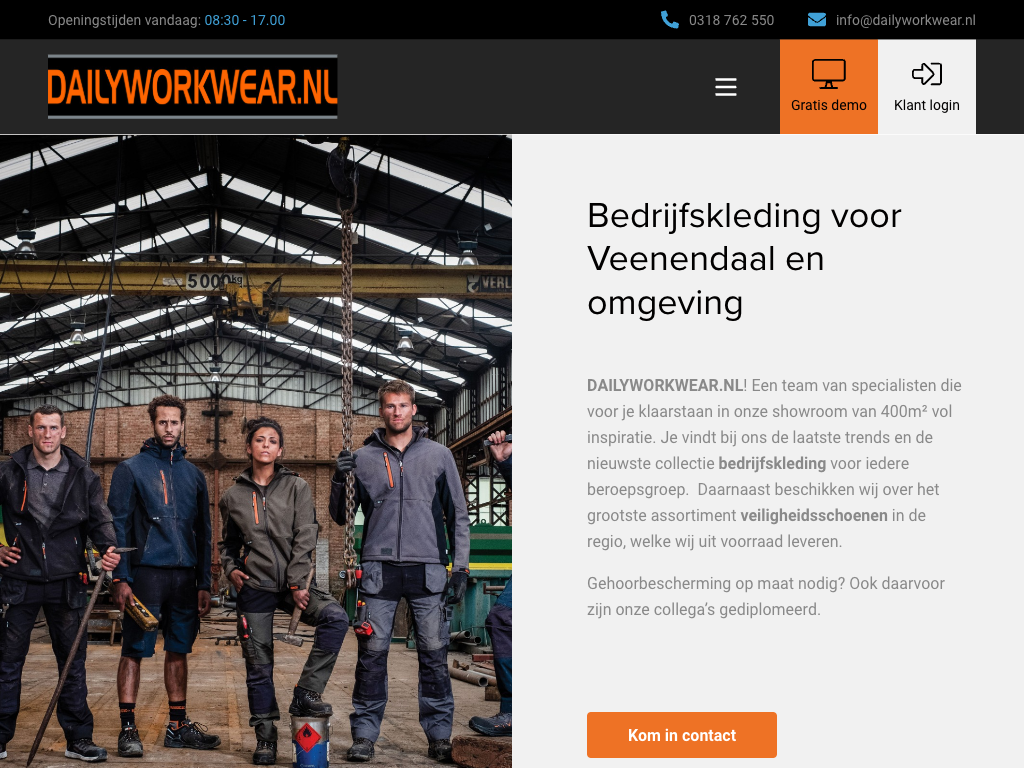Viewport: 1024px width, 768px height.
Task: Click the 5000 kg crane beam in photo
Action: pos(256,280)
